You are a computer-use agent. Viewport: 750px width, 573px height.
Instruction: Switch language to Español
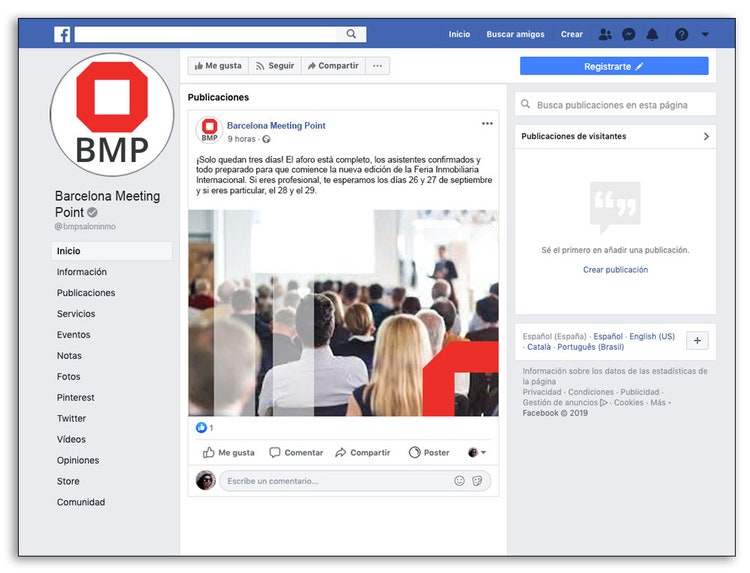(x=608, y=337)
